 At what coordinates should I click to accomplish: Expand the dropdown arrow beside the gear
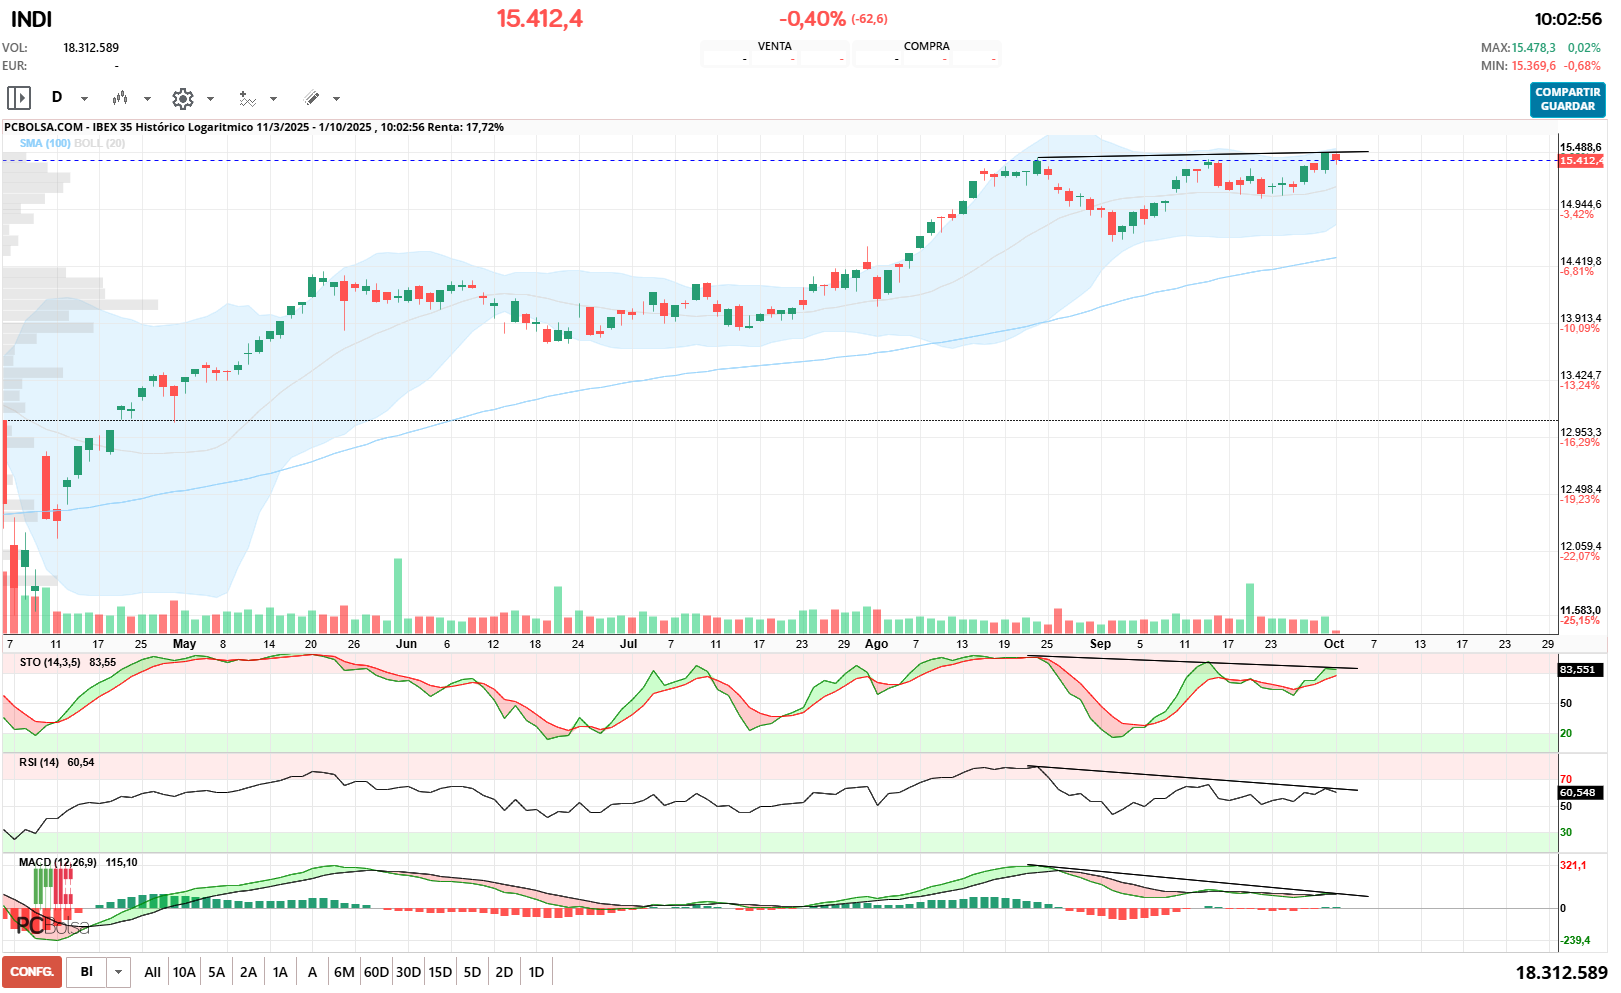tap(210, 99)
